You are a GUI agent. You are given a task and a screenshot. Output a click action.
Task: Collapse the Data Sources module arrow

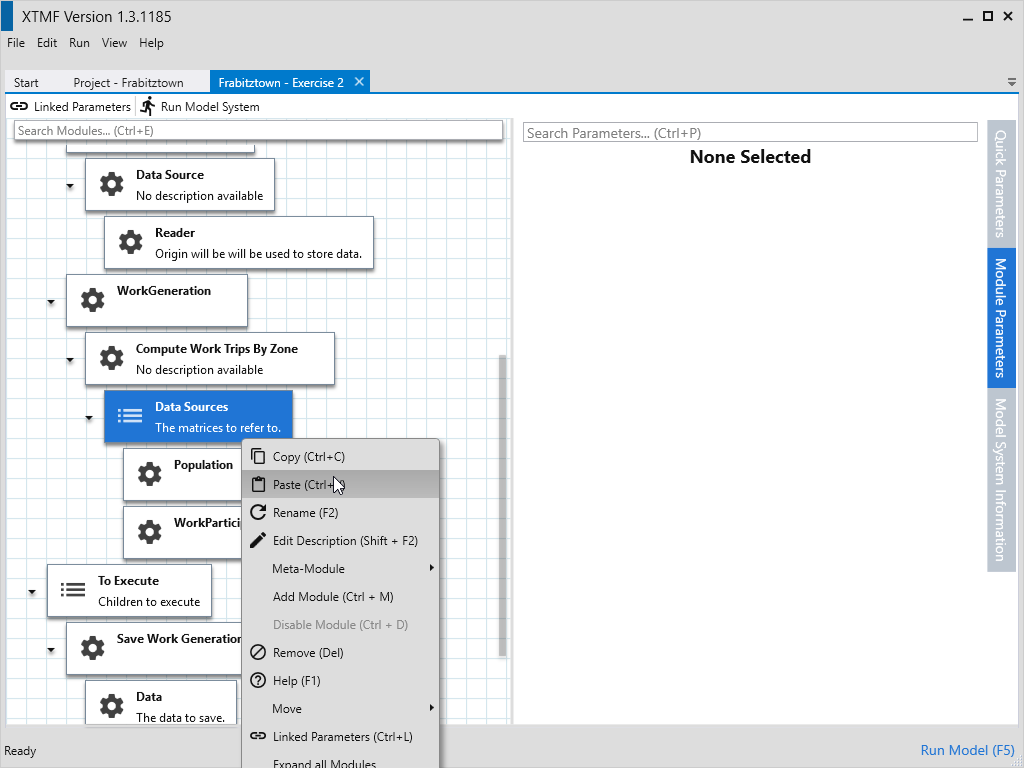pyautogui.click(x=89, y=418)
